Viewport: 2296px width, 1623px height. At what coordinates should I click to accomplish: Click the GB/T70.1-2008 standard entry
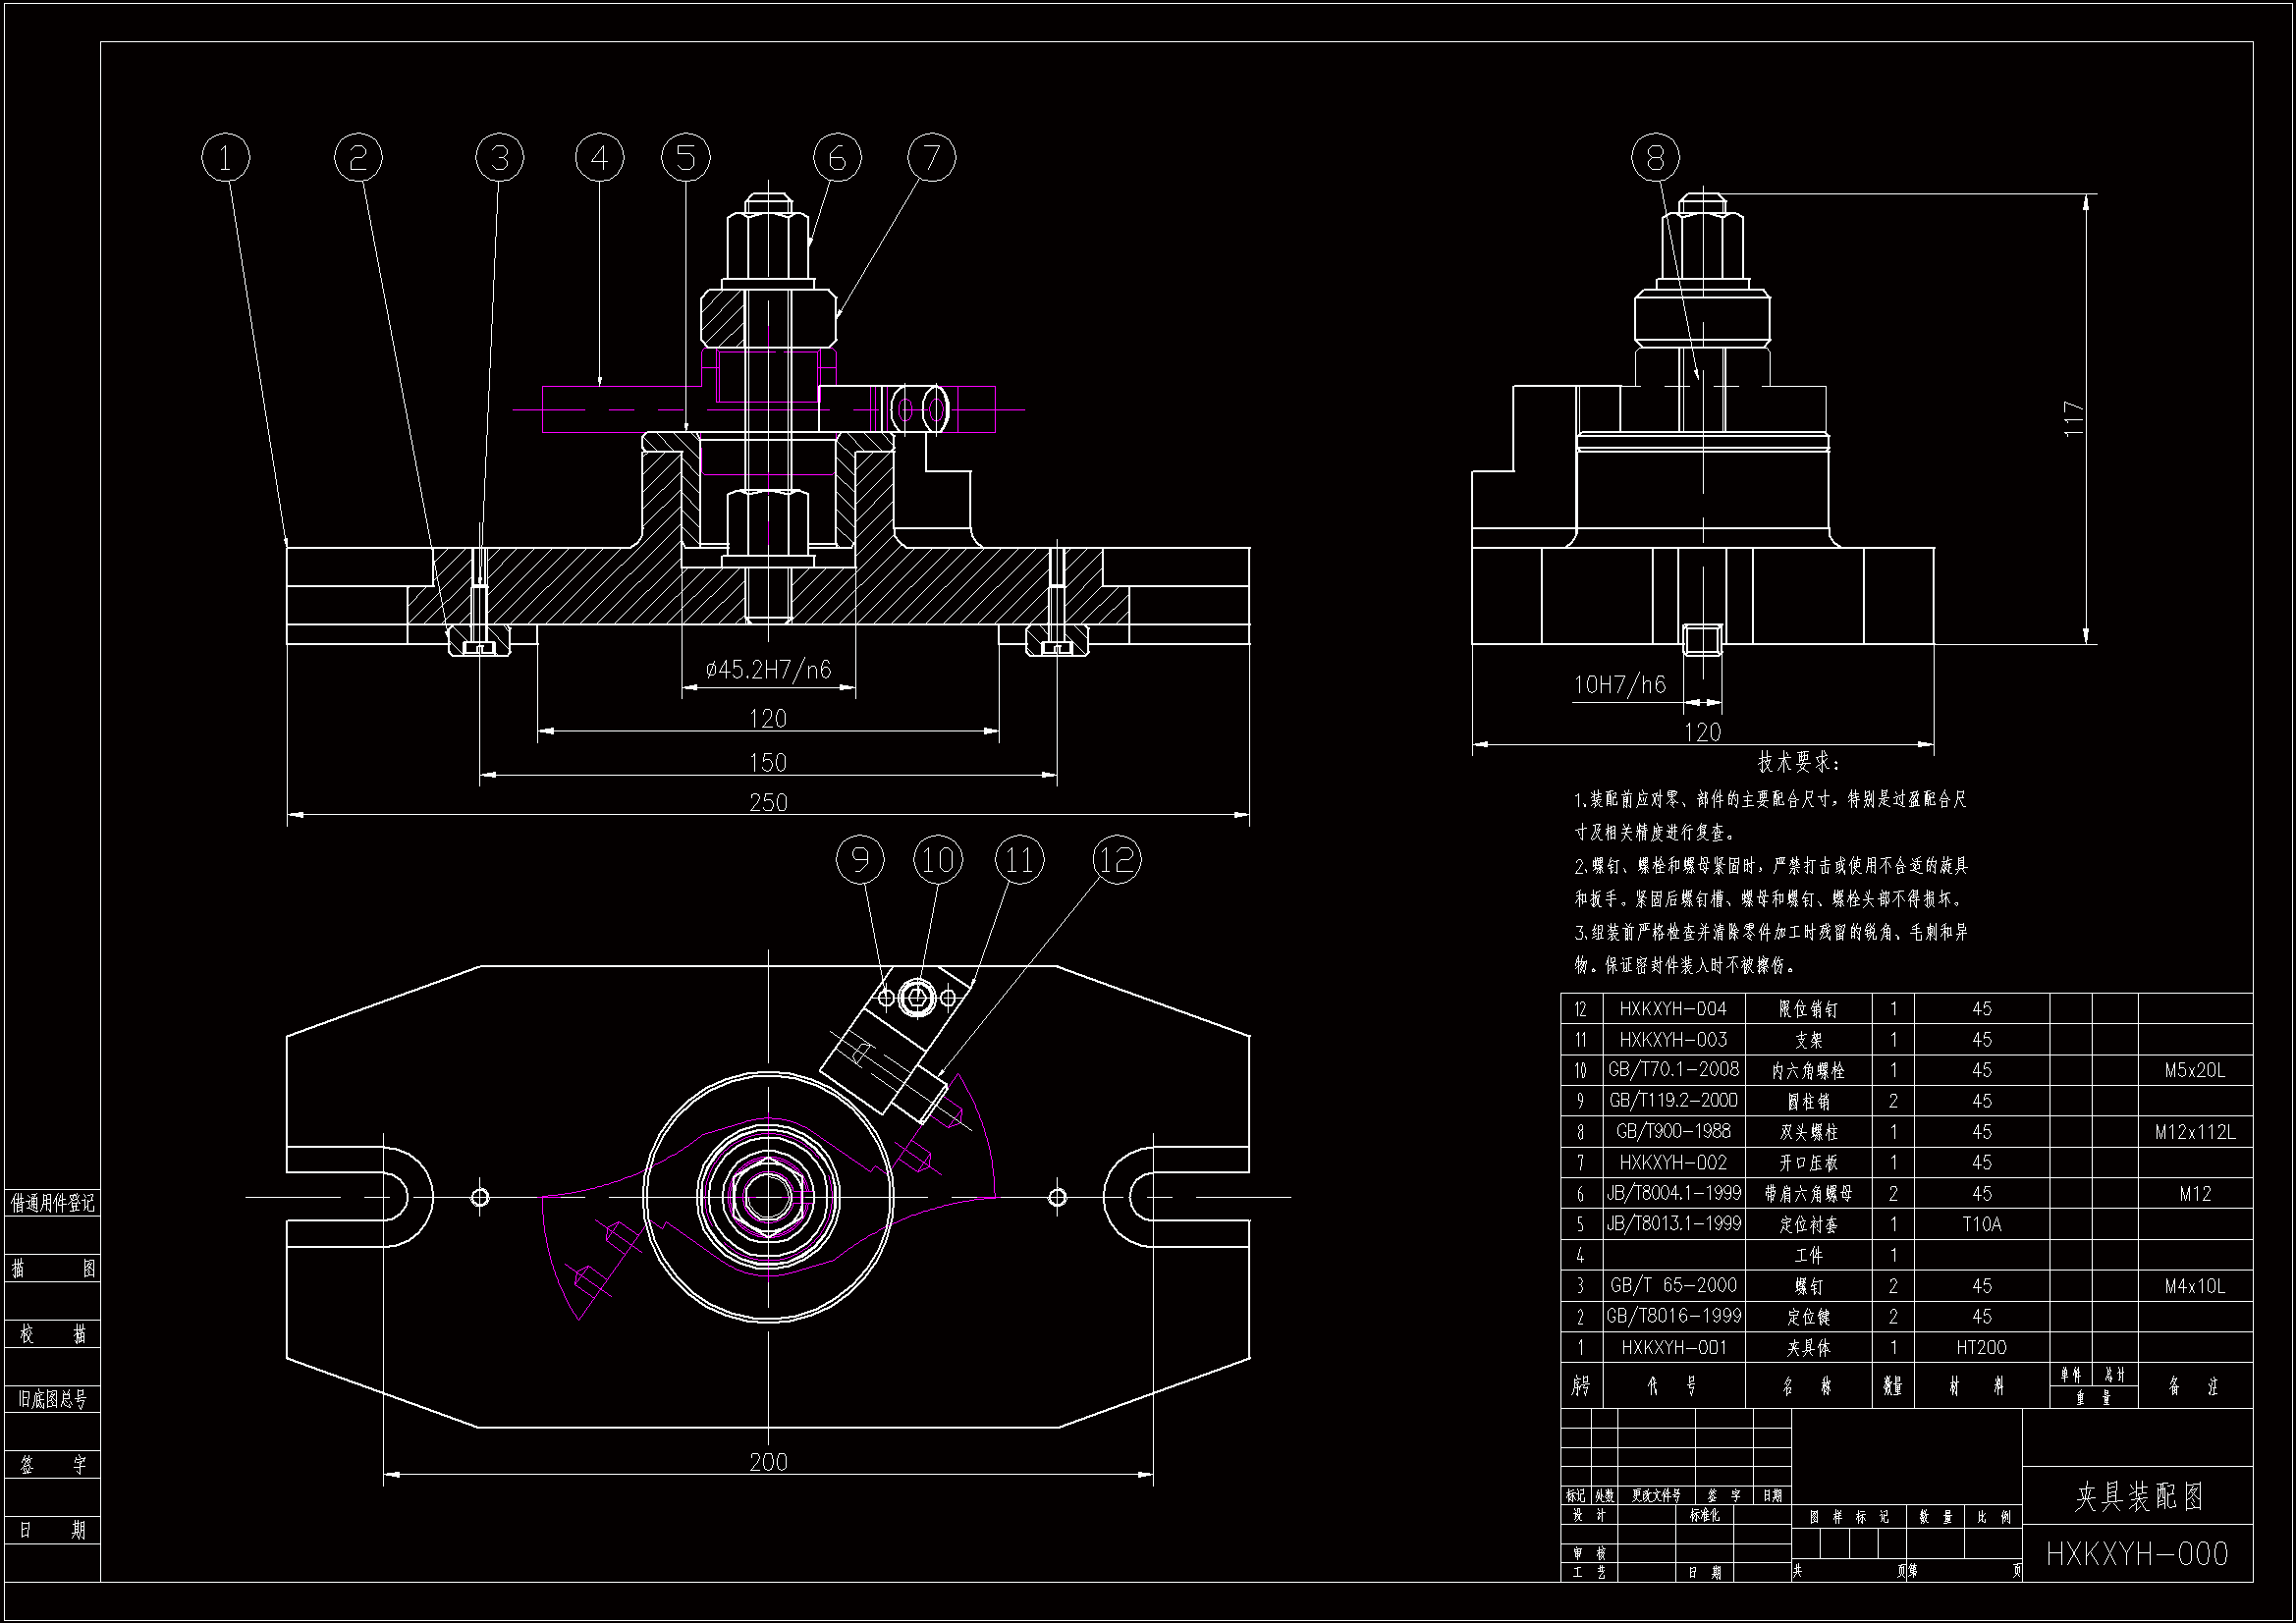coord(1673,1070)
